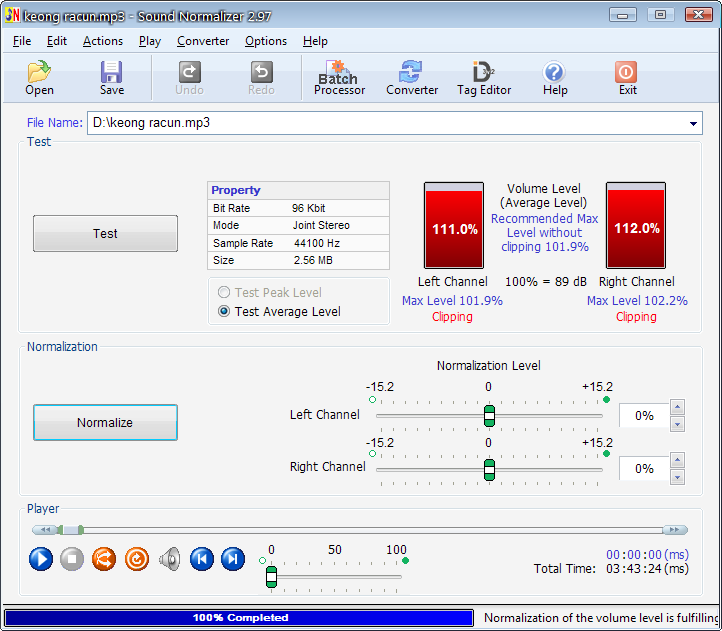Screen dimensions: 722x631
Task: Jump to previous track with skip-back icon
Action: point(202,559)
